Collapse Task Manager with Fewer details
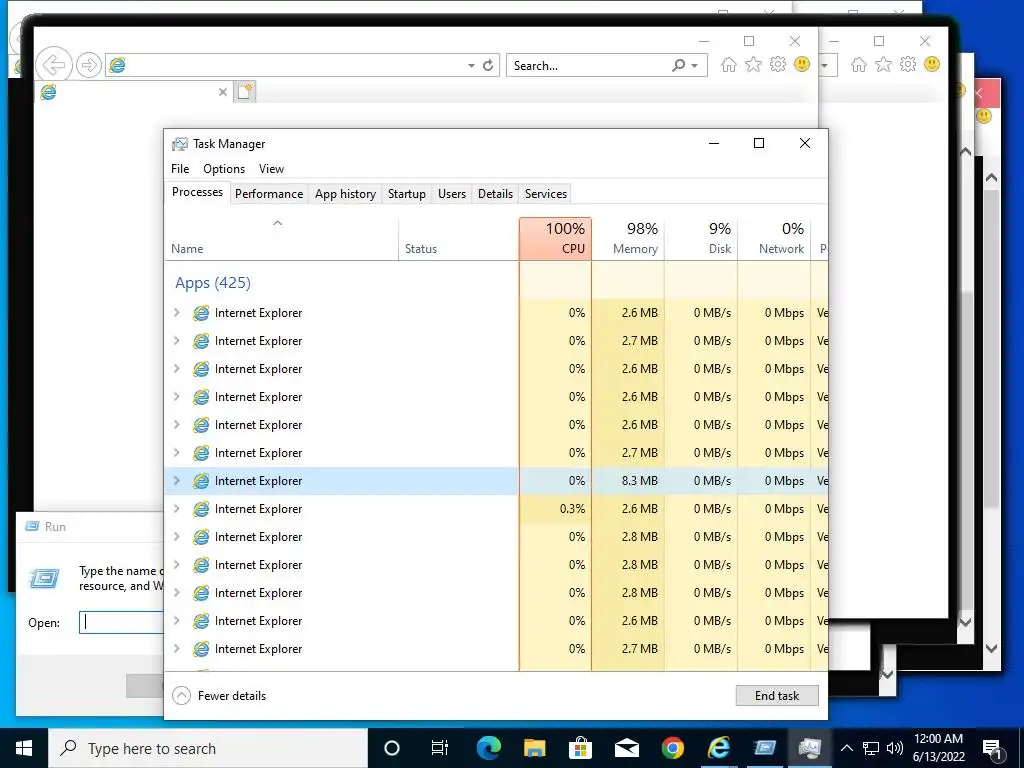1024x768 pixels. (219, 696)
